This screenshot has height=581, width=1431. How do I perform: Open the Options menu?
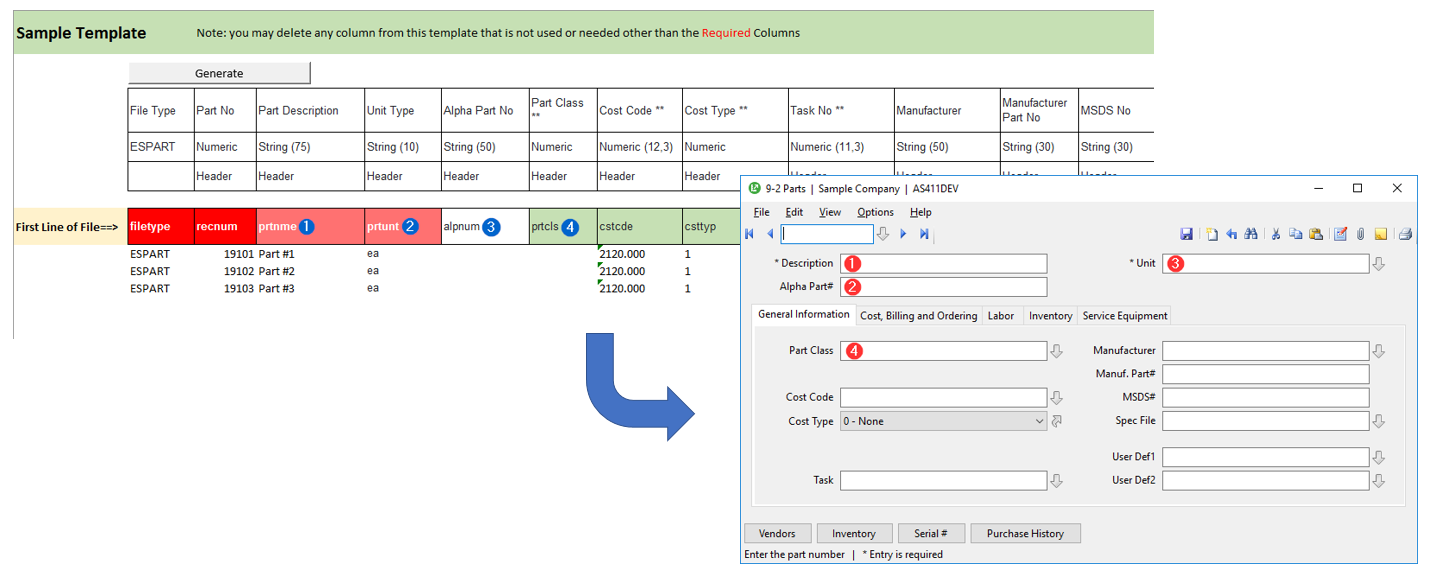click(875, 212)
